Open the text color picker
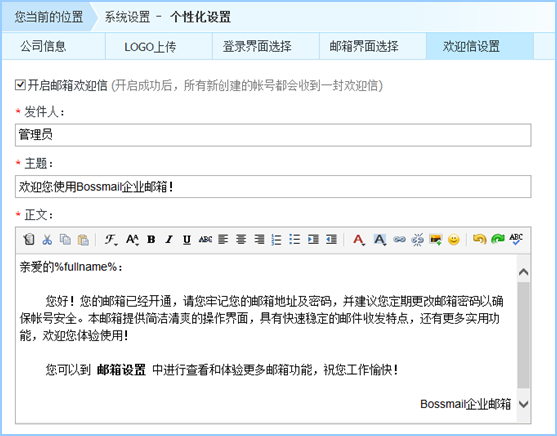Viewport: 557px width, 436px height. click(x=359, y=240)
